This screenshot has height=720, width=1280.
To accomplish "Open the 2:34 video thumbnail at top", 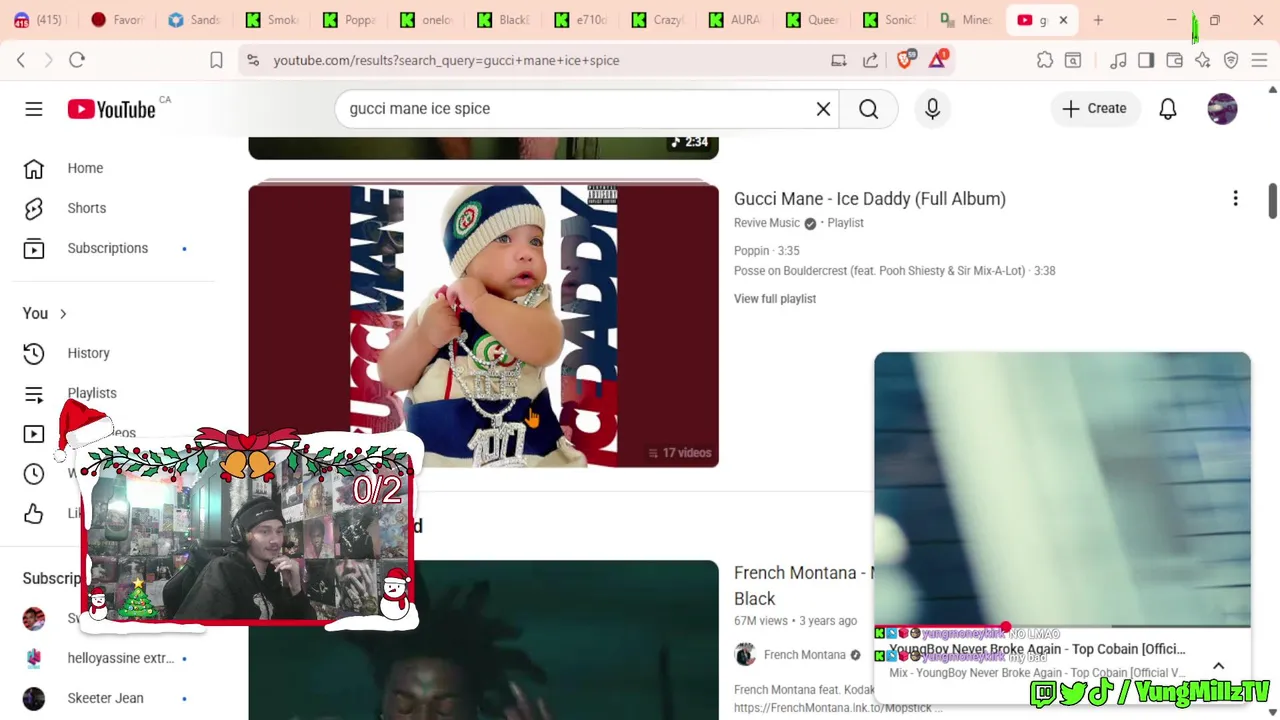I will [483, 148].
